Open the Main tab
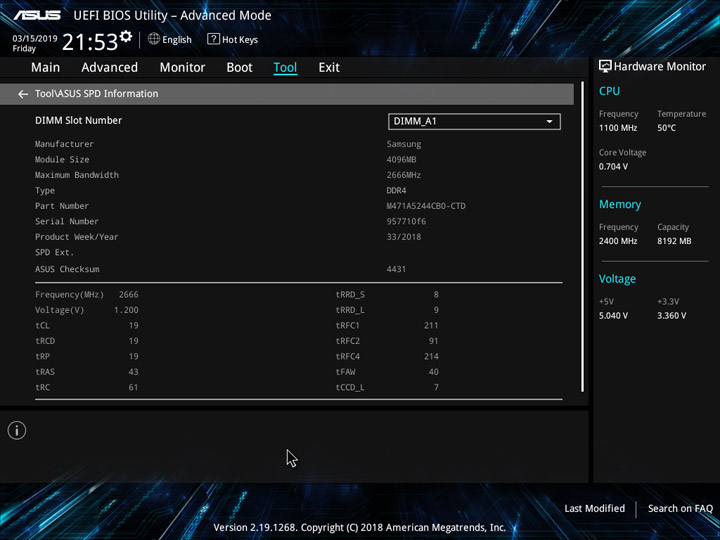Image resolution: width=720 pixels, height=540 pixels. pyautogui.click(x=45, y=68)
